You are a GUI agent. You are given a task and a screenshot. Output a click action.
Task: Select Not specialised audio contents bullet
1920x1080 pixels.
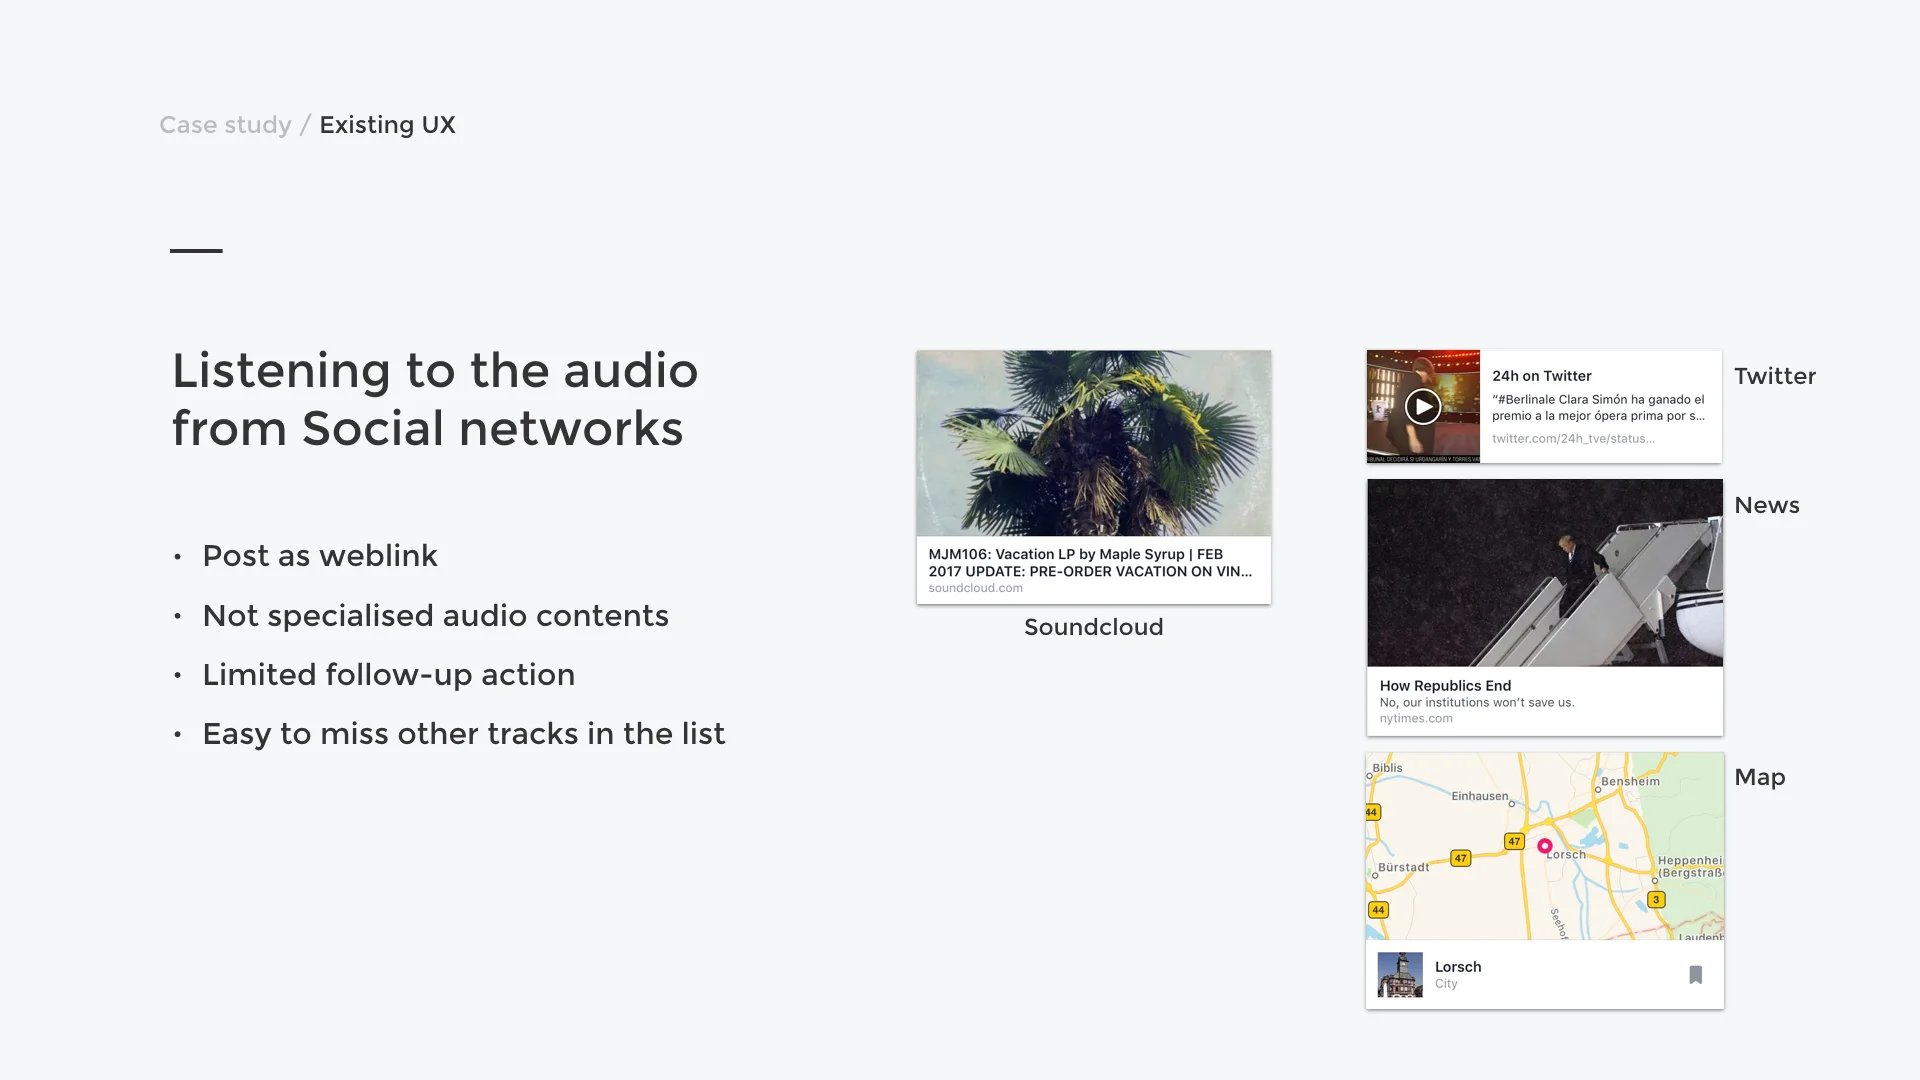click(x=435, y=616)
